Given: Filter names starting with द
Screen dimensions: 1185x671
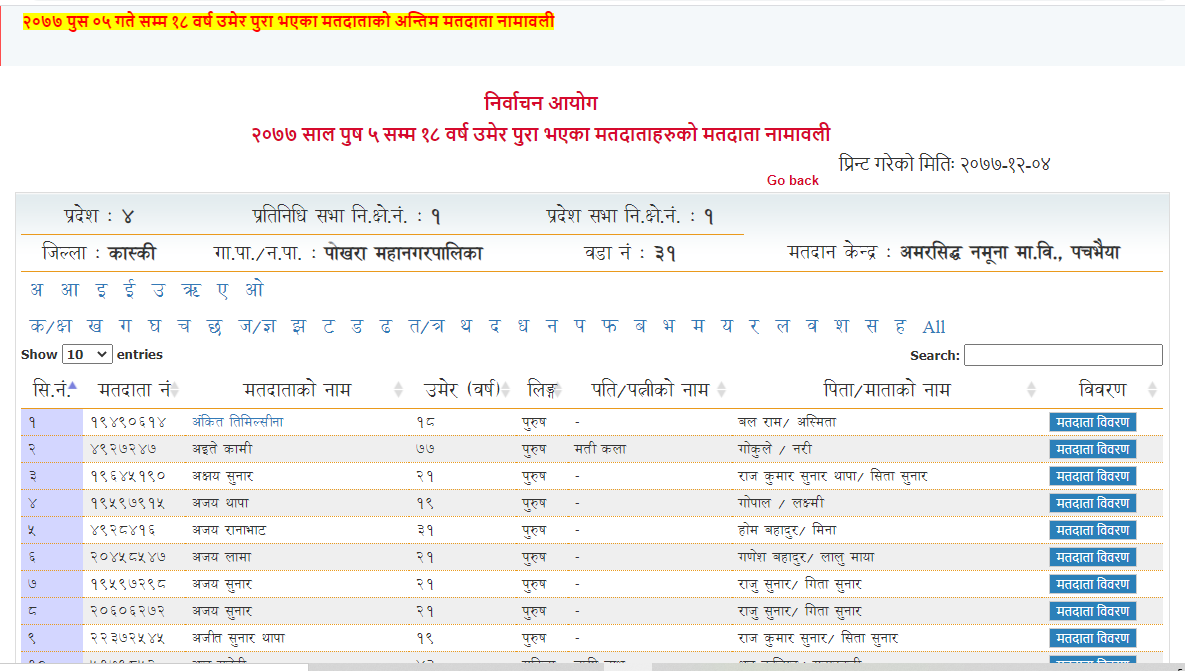Looking at the screenshot, I should tap(494, 326).
